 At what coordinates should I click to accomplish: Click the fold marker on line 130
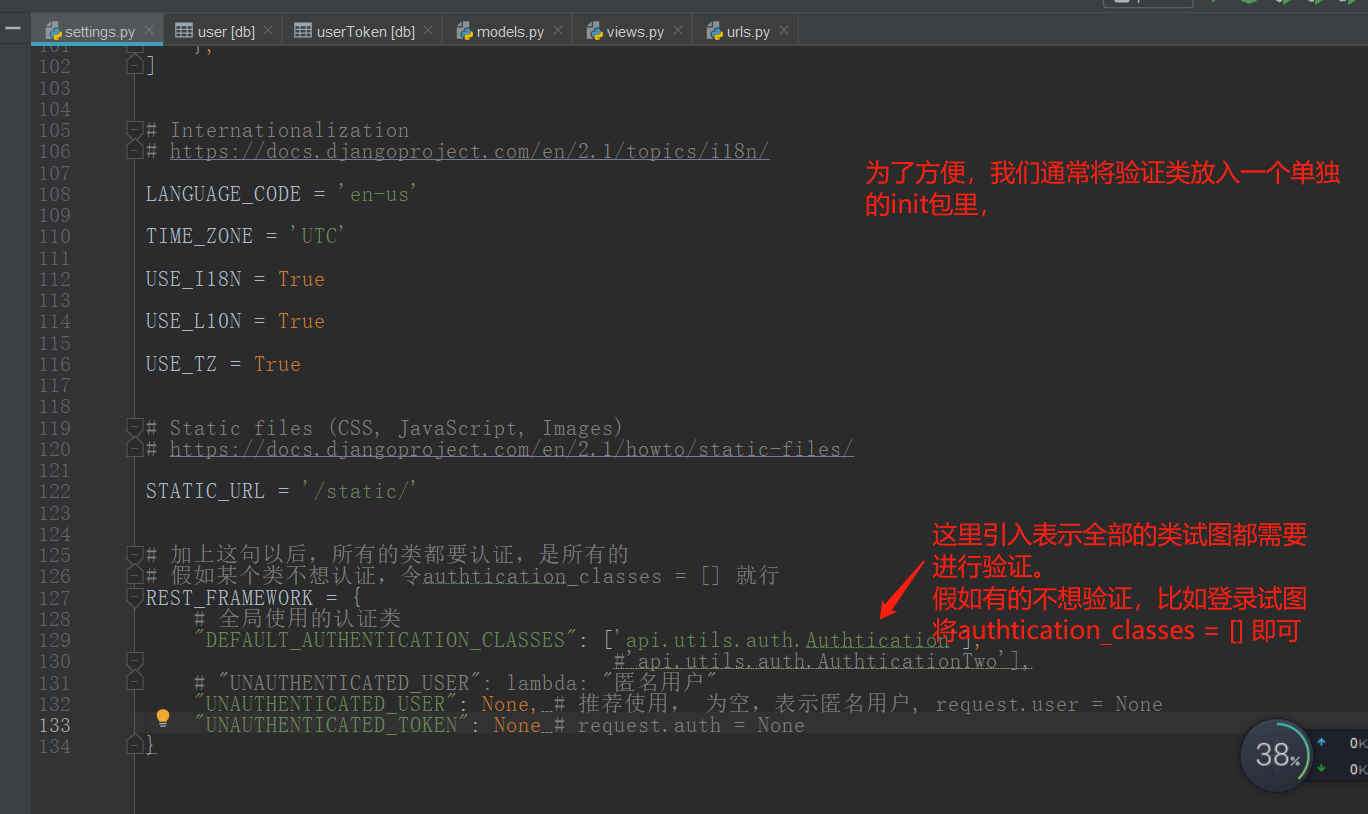click(135, 660)
